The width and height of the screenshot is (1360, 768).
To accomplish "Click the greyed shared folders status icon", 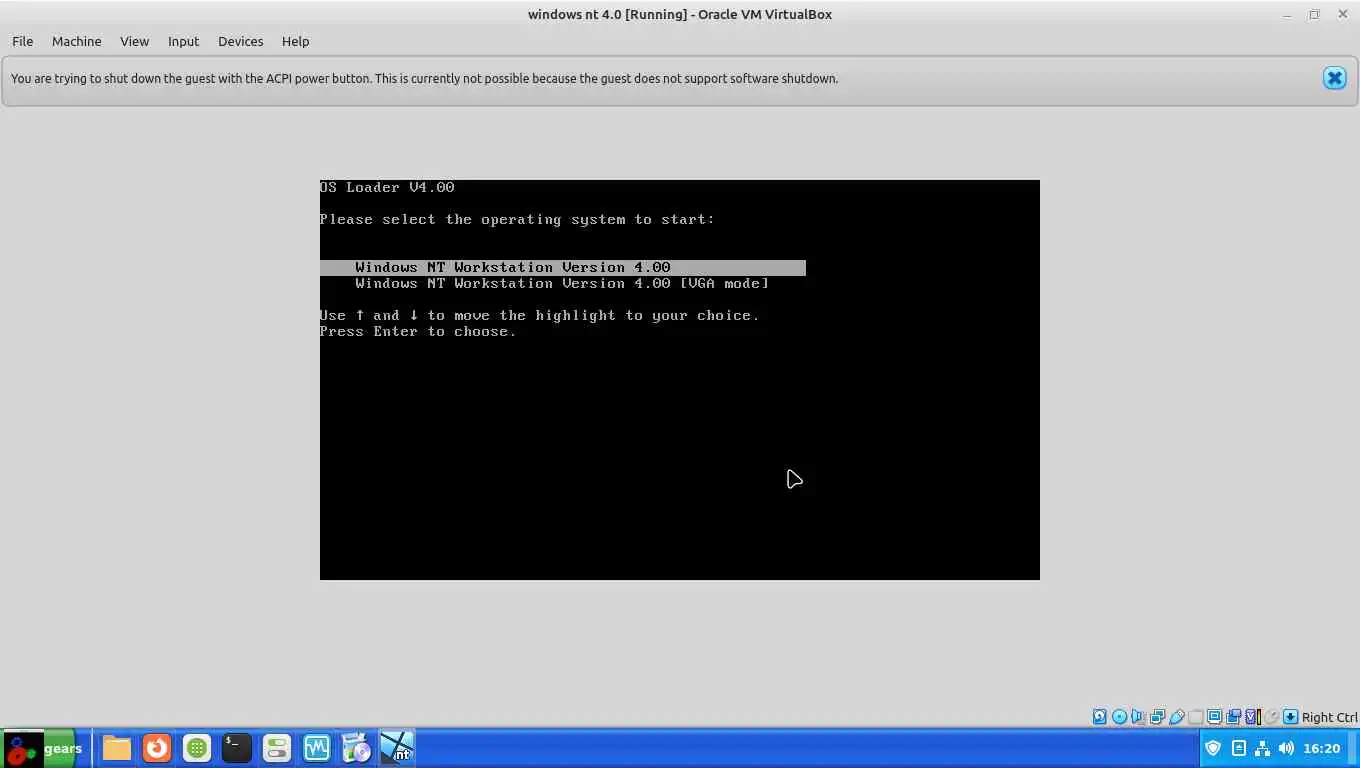I will 1196,717.
